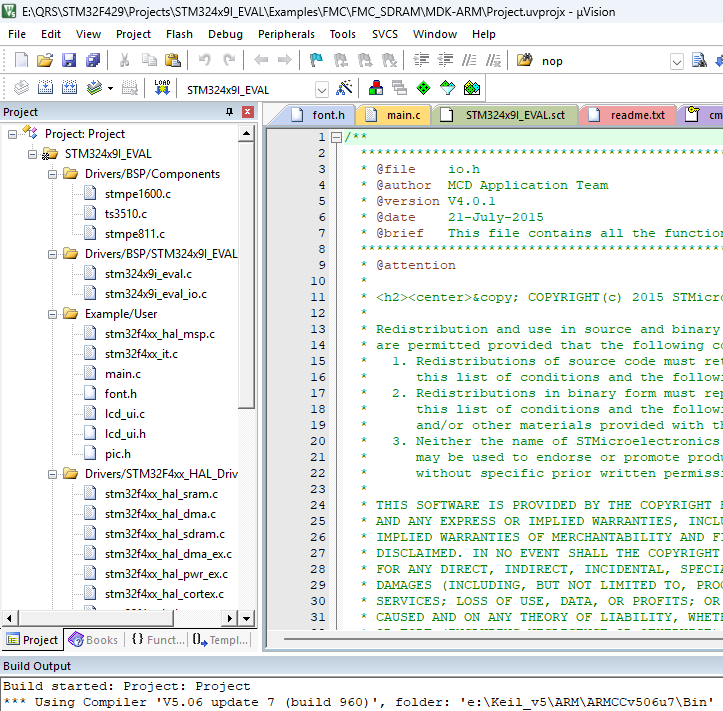Open the nop find-text dropdown arrow
The width and height of the screenshot is (723, 711).
[676, 61]
